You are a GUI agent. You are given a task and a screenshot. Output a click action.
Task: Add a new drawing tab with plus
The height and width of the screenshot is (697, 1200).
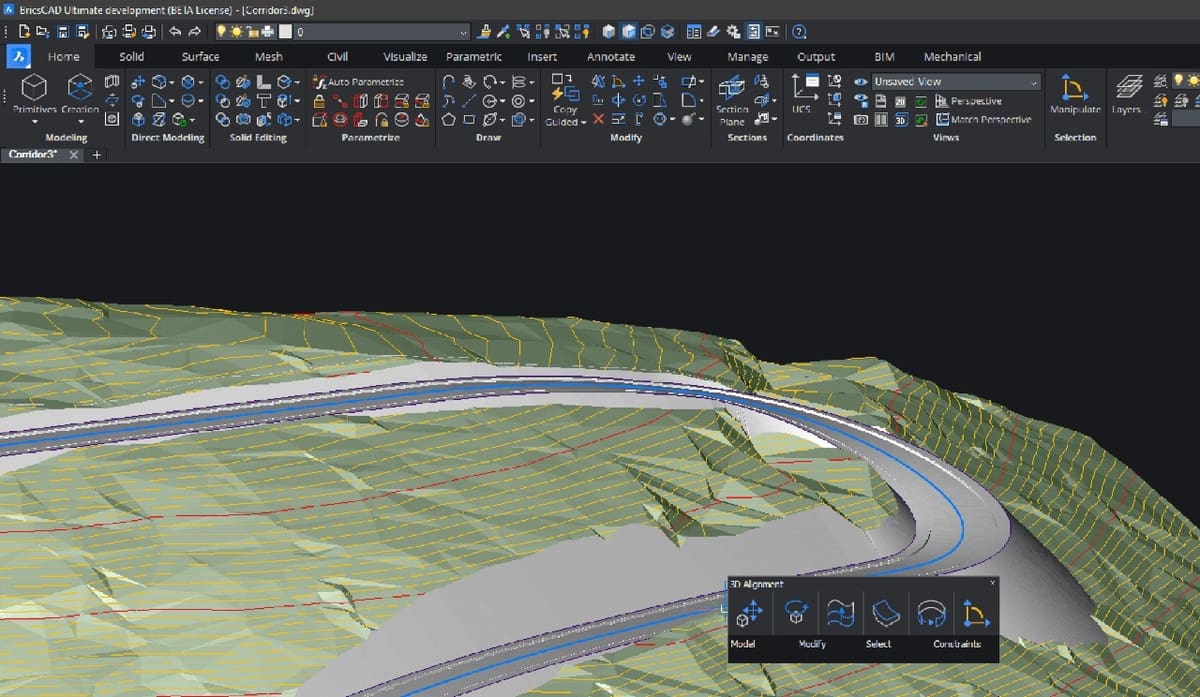pyautogui.click(x=97, y=155)
